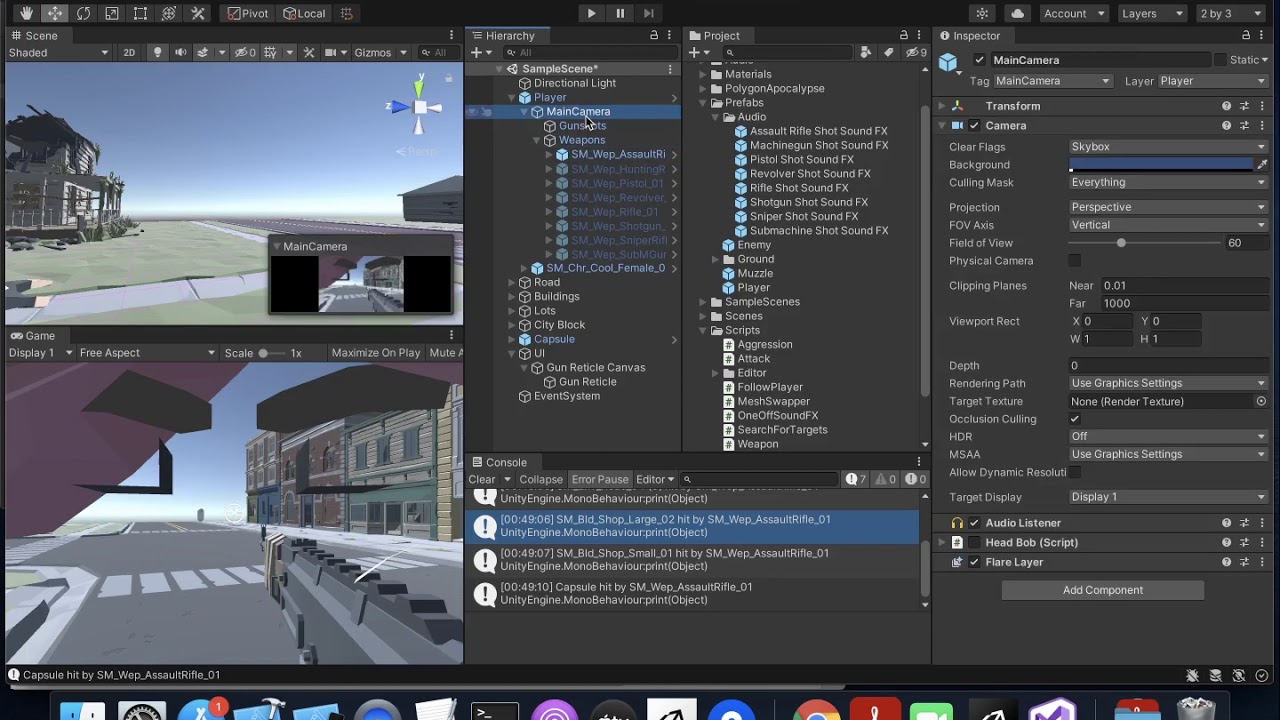Screen dimensions: 1280x720
Task: Click the Field of View slider
Action: tap(1121, 243)
